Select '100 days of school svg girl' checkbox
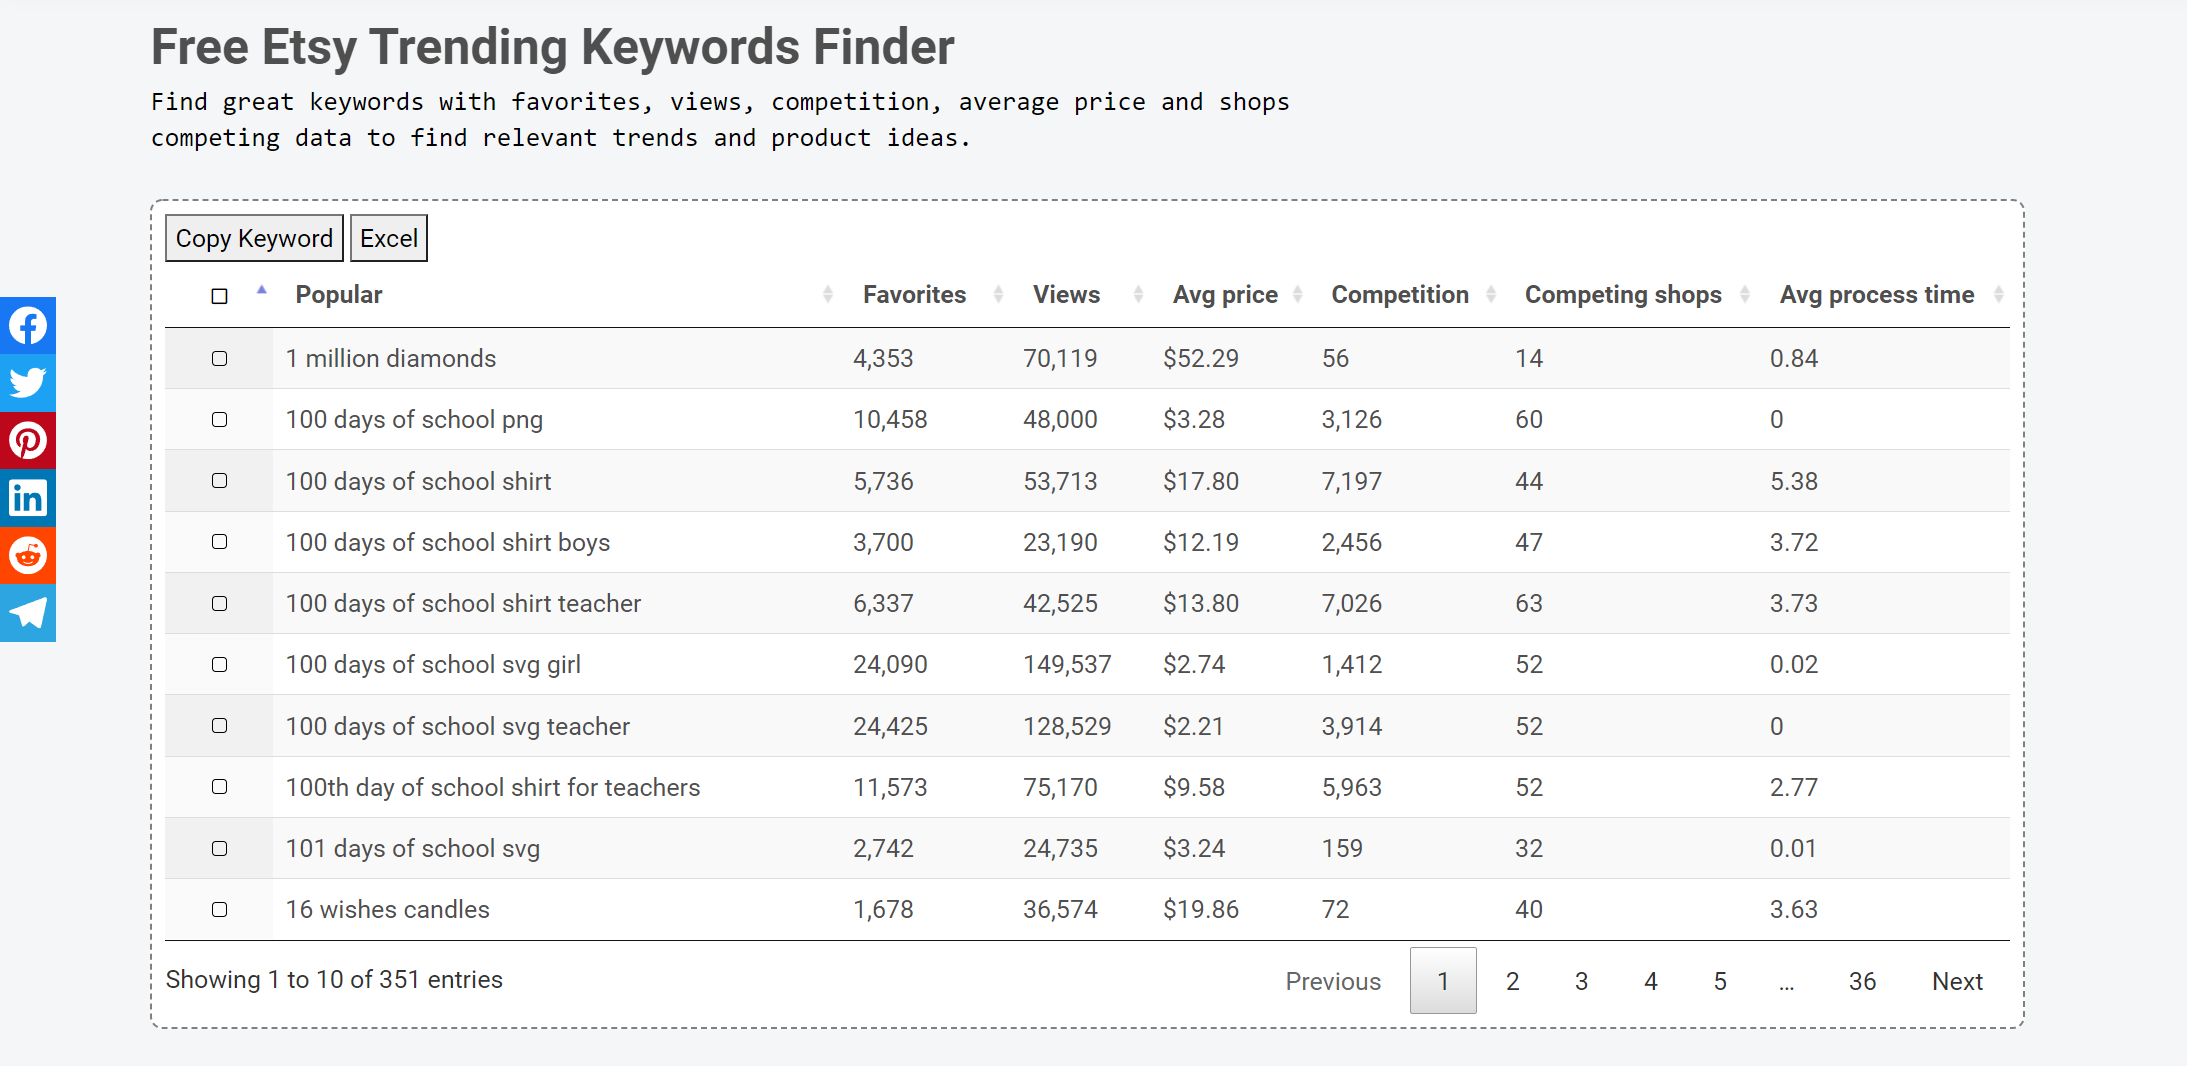Screen dimensions: 2187x1066 coord(220,664)
